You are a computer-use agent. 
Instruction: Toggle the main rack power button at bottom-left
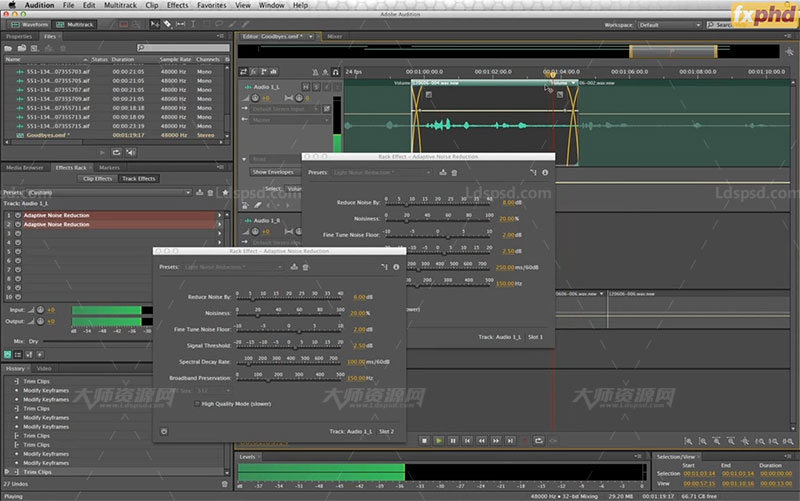tap(8, 354)
